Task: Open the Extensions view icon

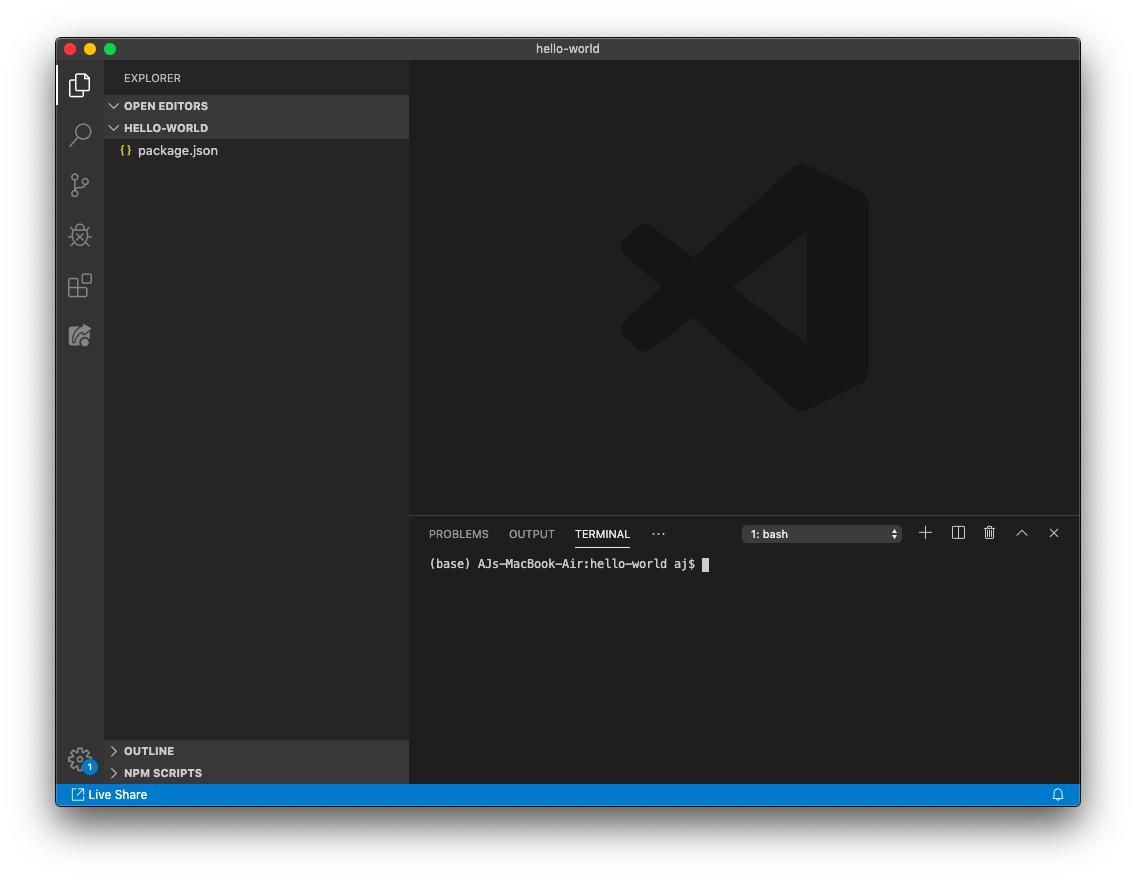Action: click(x=80, y=286)
